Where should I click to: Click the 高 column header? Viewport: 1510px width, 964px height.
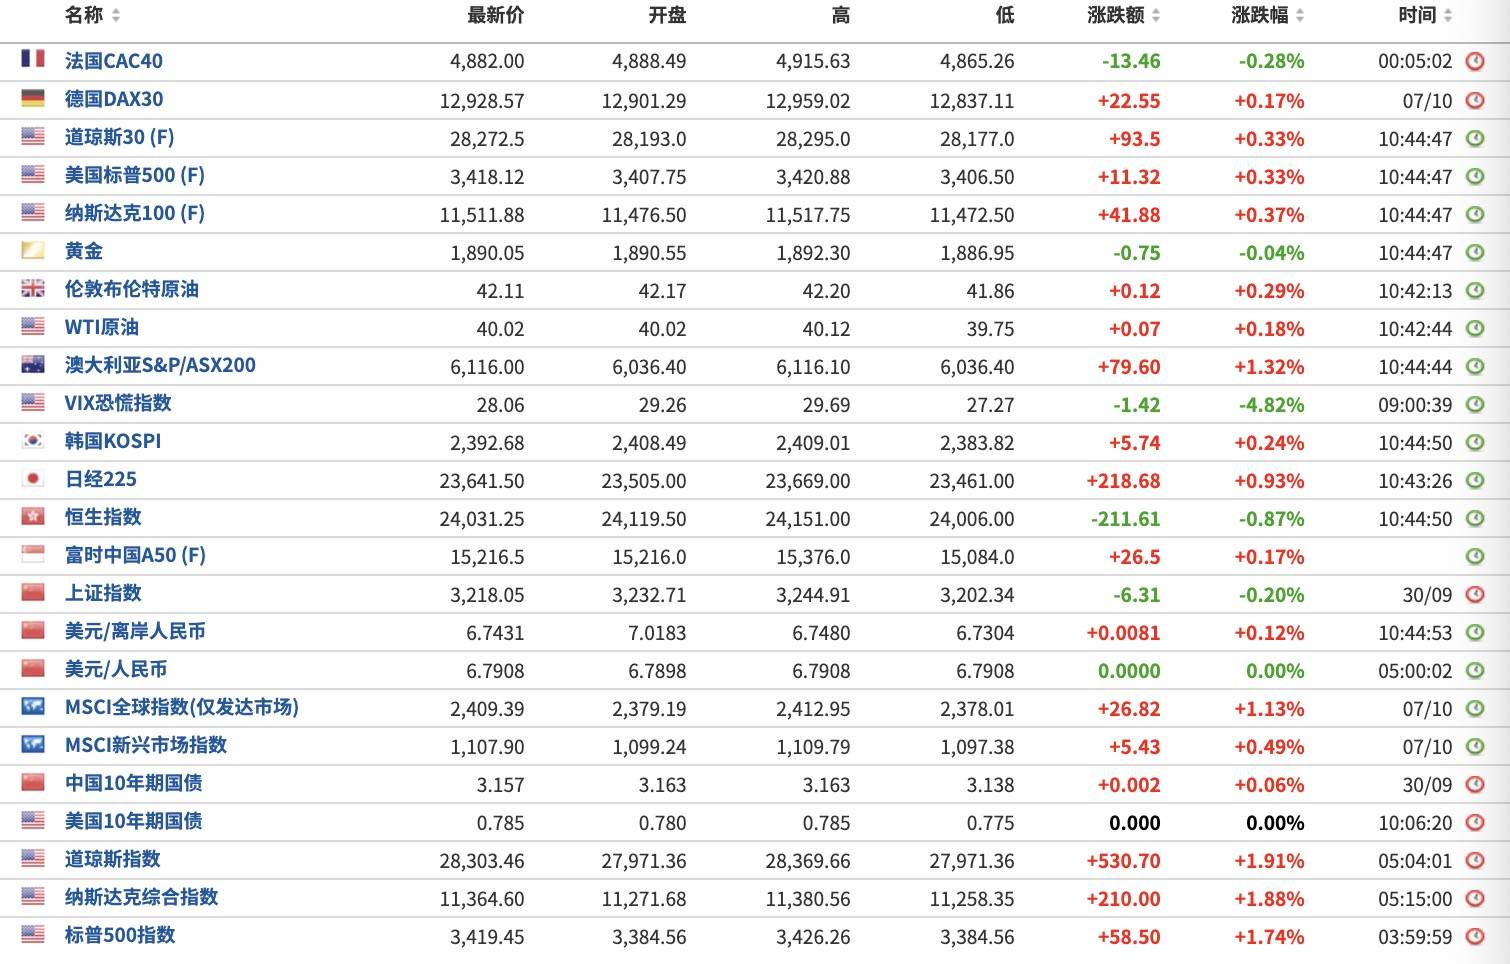click(841, 15)
